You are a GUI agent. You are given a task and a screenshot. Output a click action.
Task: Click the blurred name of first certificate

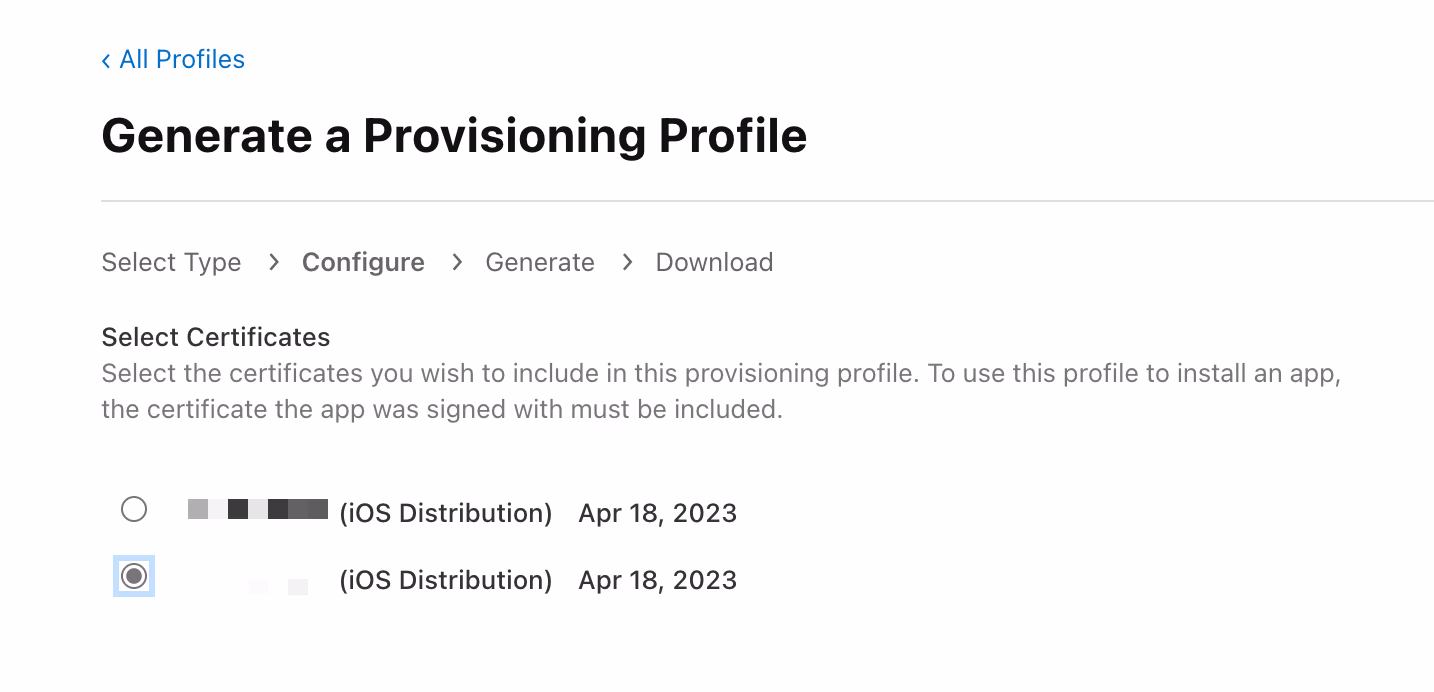coord(258,509)
